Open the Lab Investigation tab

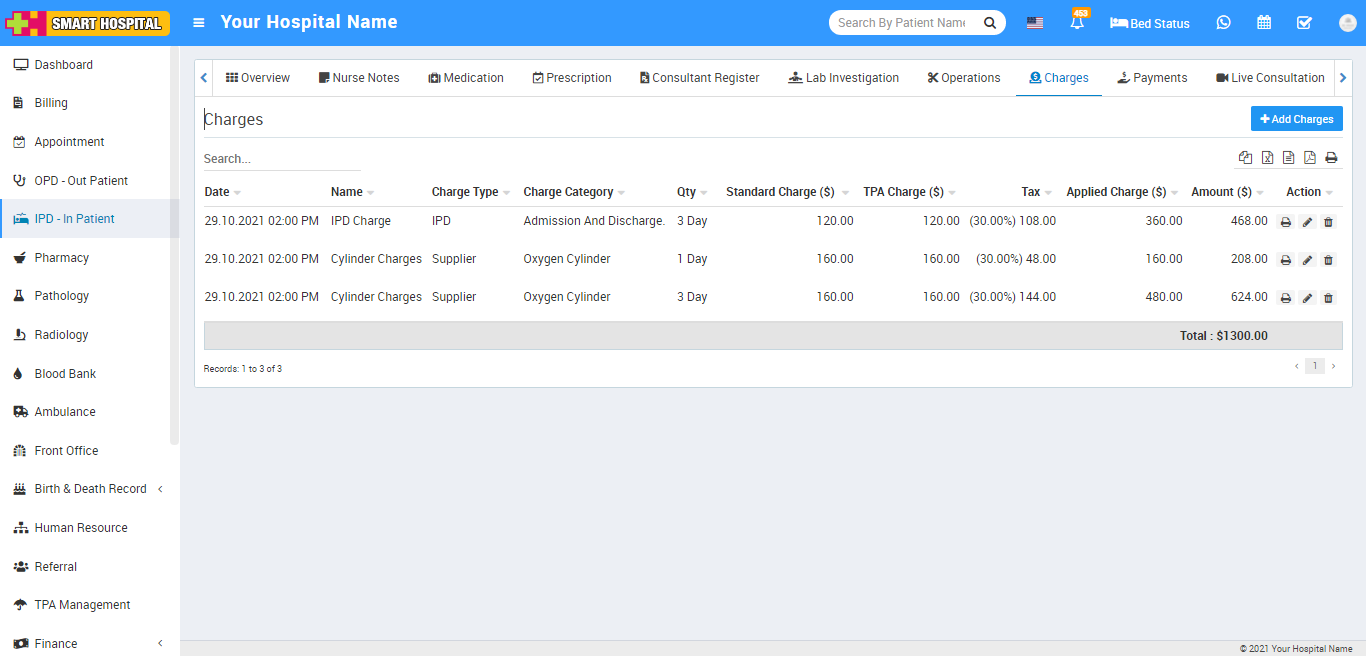(843, 78)
